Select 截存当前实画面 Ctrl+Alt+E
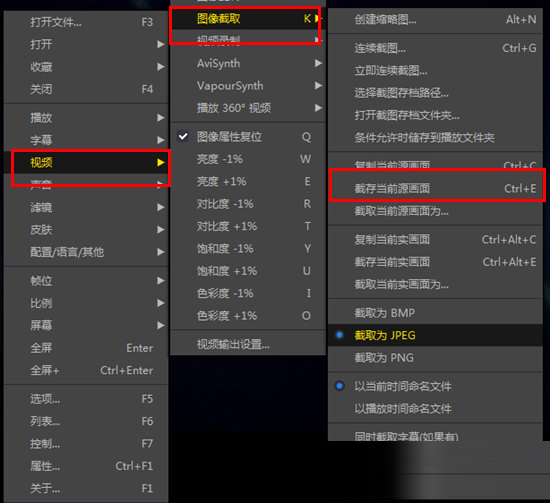 [435, 262]
